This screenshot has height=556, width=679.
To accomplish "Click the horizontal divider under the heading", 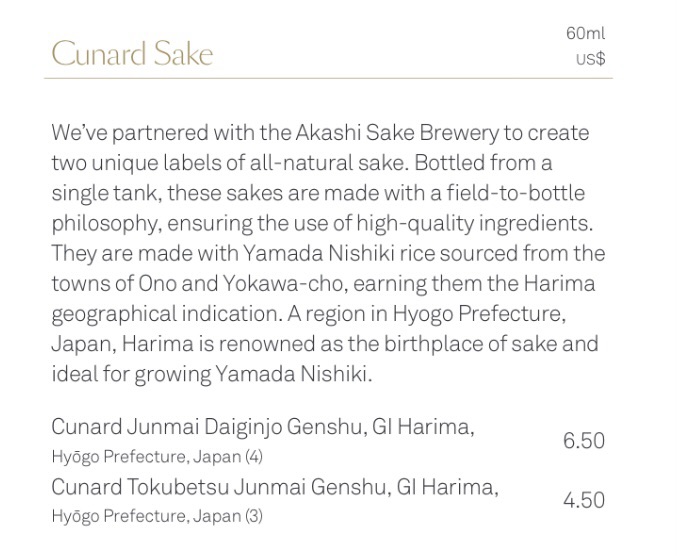I will click(328, 77).
